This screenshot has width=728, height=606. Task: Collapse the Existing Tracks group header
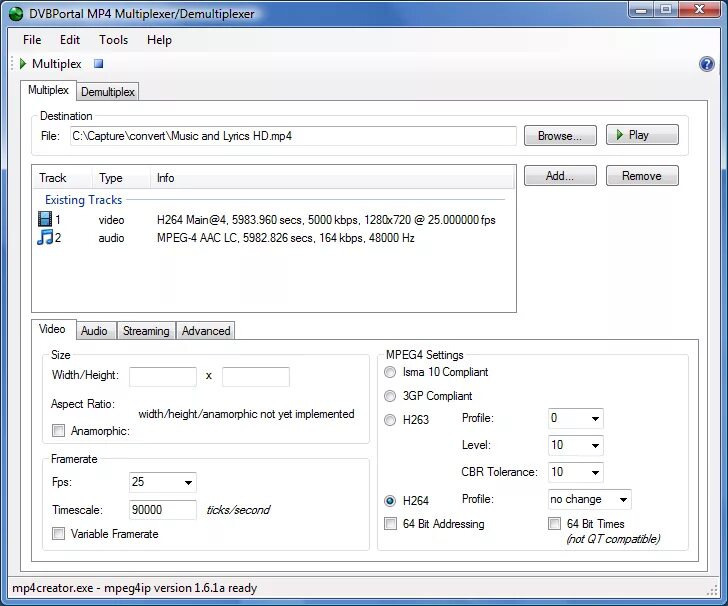tap(84, 200)
